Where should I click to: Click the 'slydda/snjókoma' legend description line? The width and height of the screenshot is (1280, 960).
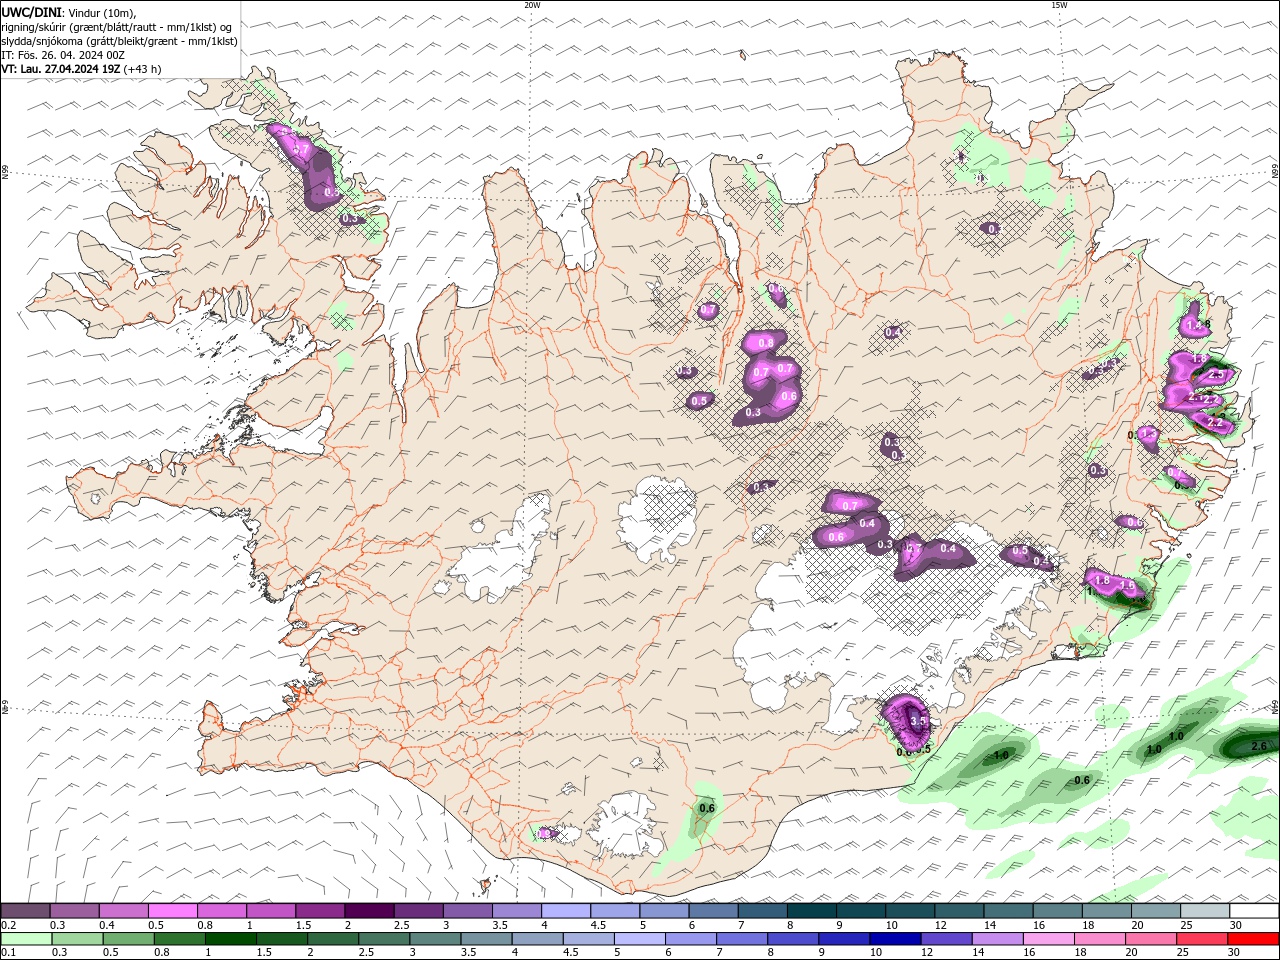(x=119, y=41)
